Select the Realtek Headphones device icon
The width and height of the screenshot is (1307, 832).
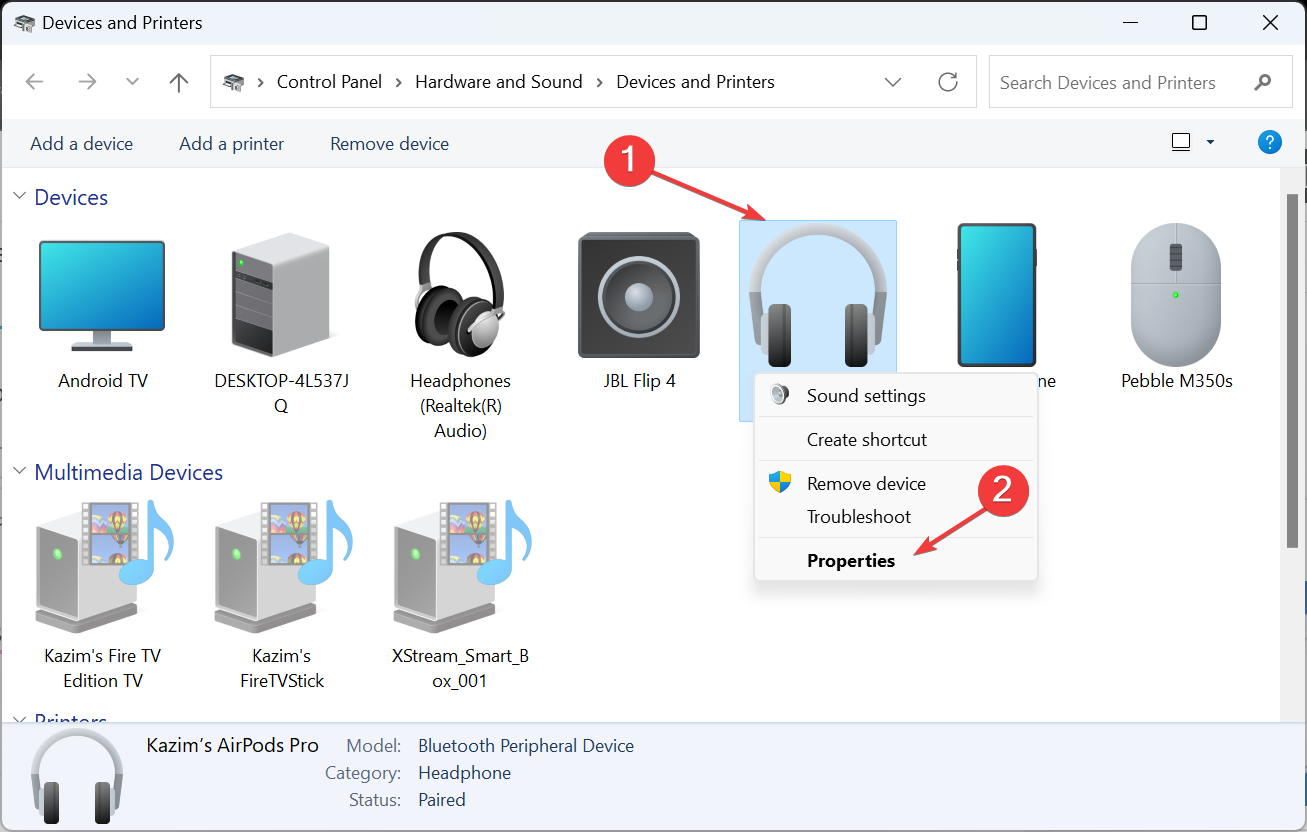point(459,293)
